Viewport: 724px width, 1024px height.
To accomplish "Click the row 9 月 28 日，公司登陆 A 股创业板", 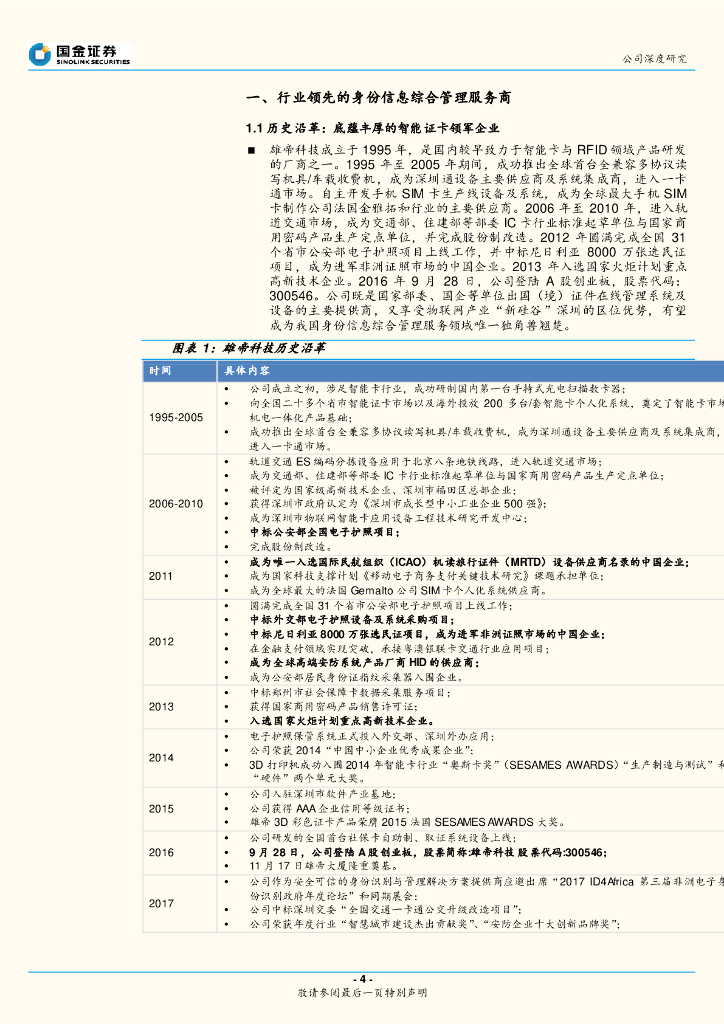I will (x=428, y=852).
